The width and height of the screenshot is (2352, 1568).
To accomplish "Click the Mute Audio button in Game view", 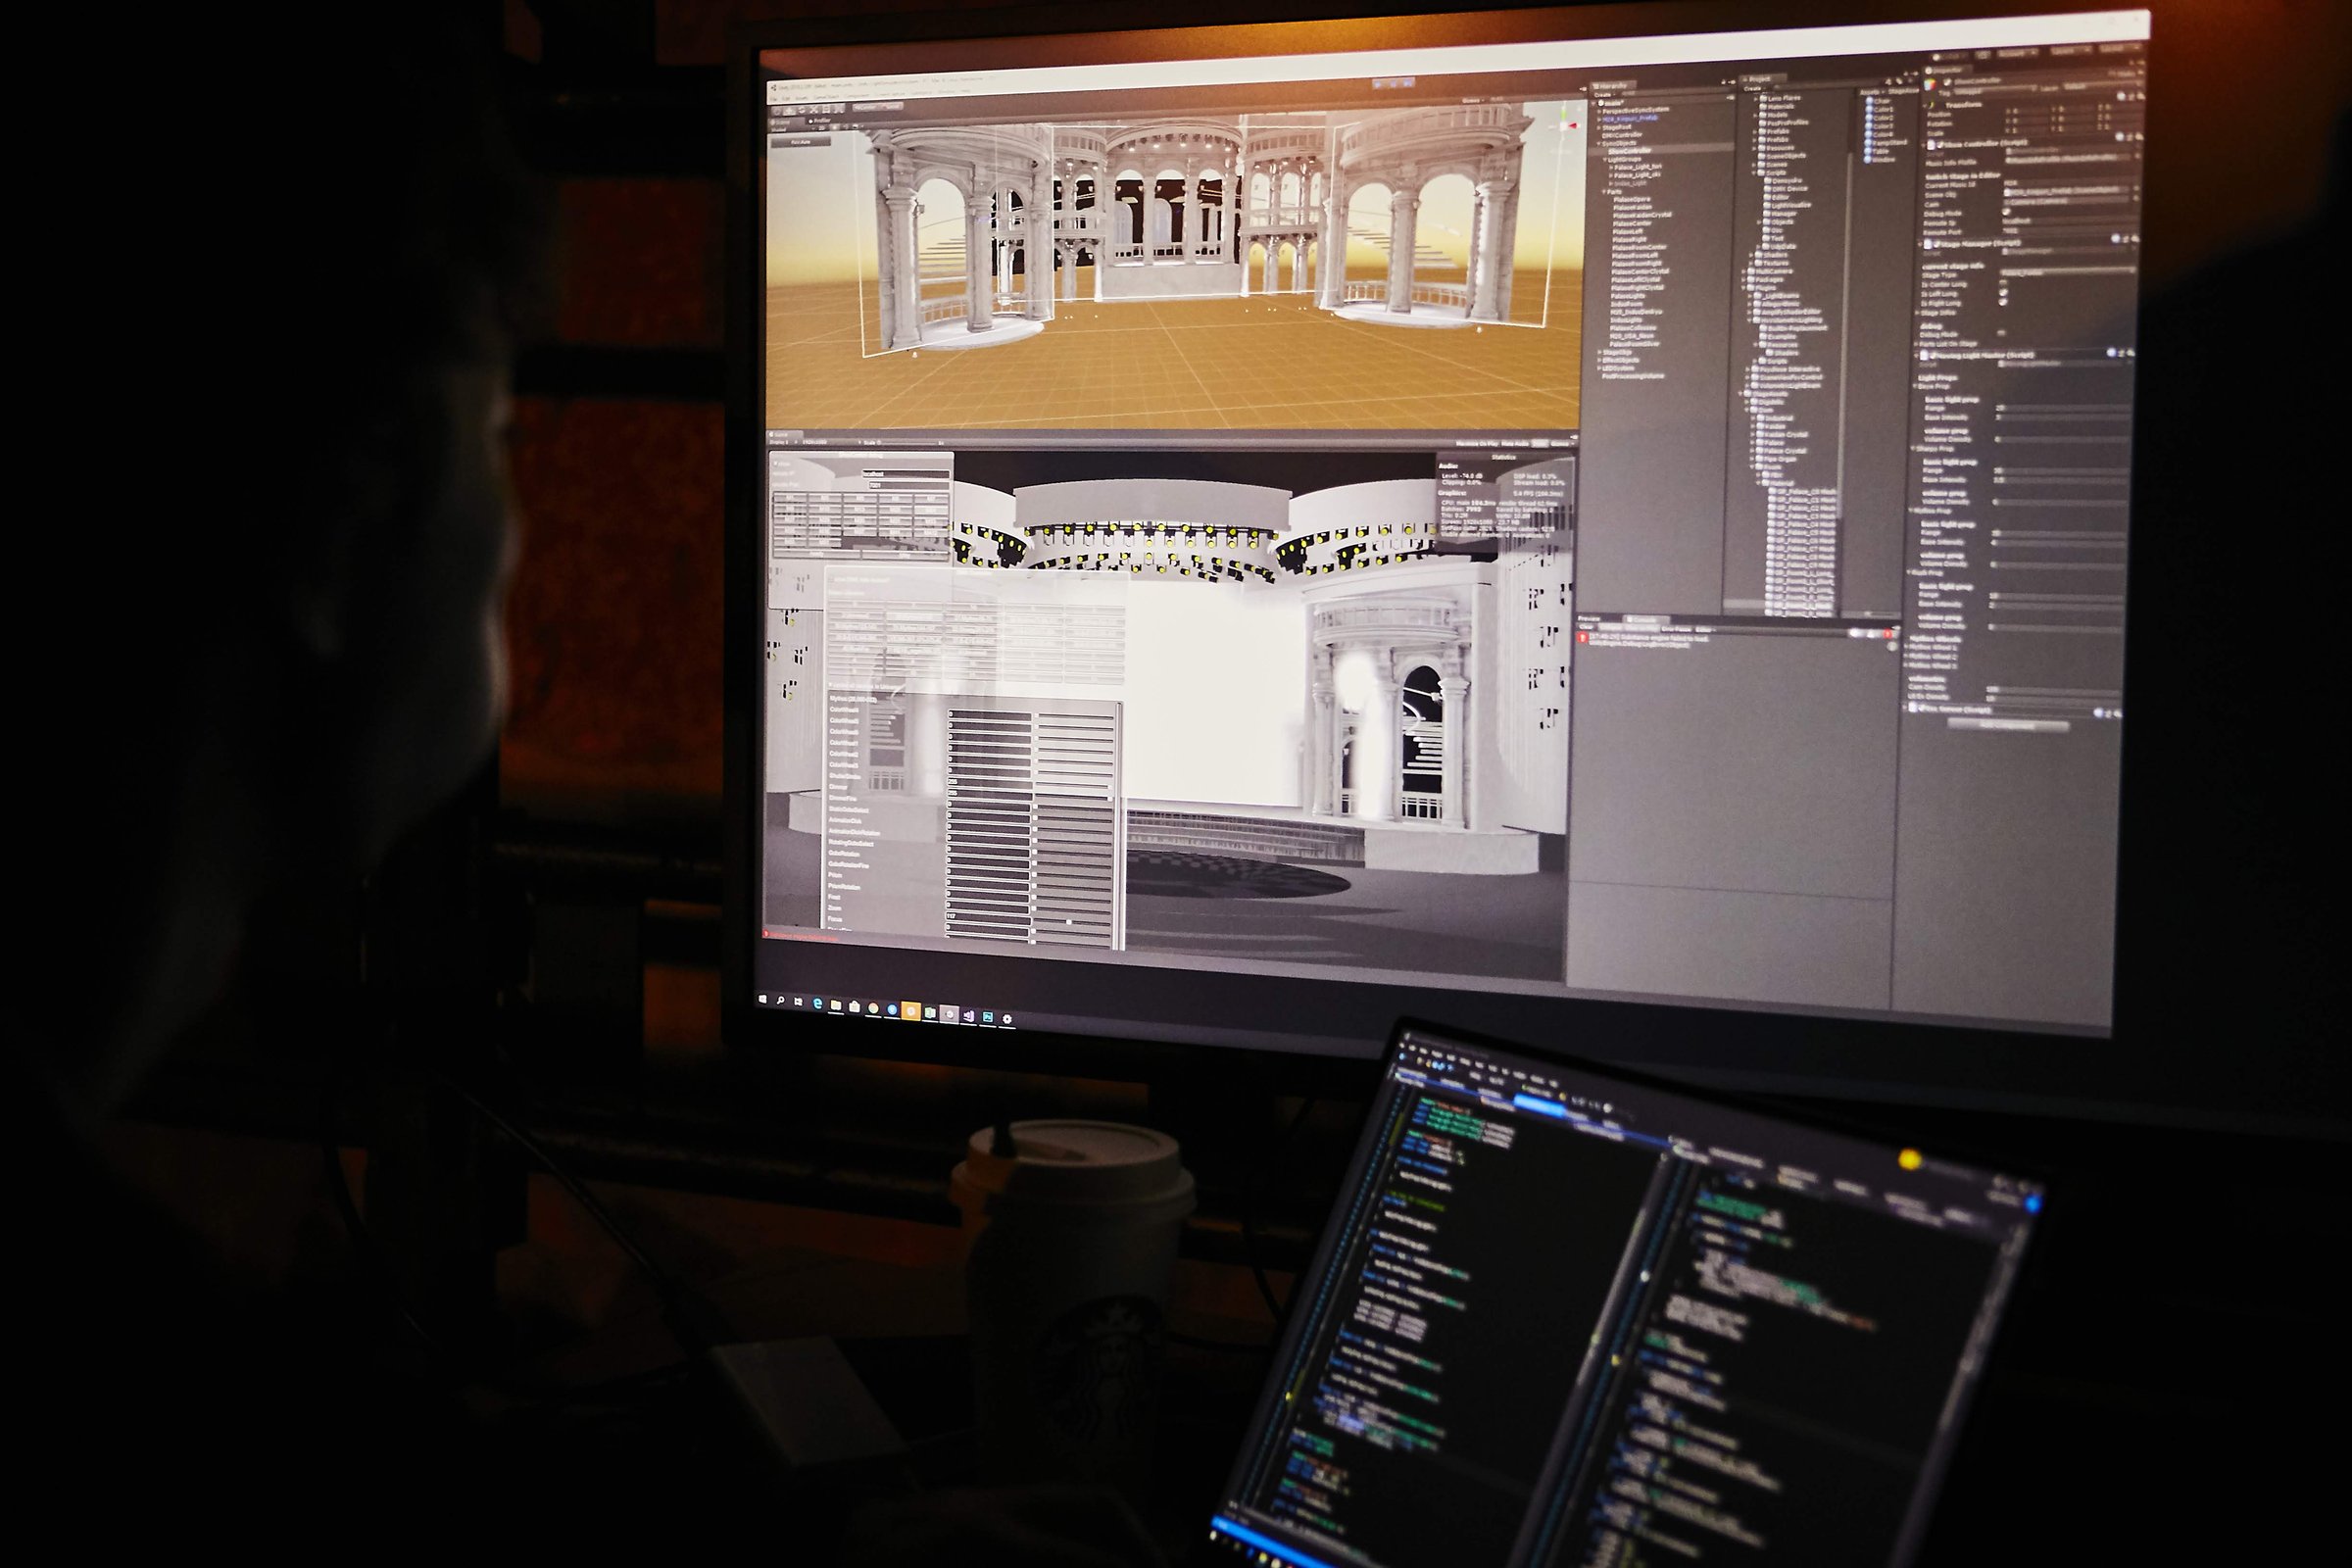I will point(1515,444).
